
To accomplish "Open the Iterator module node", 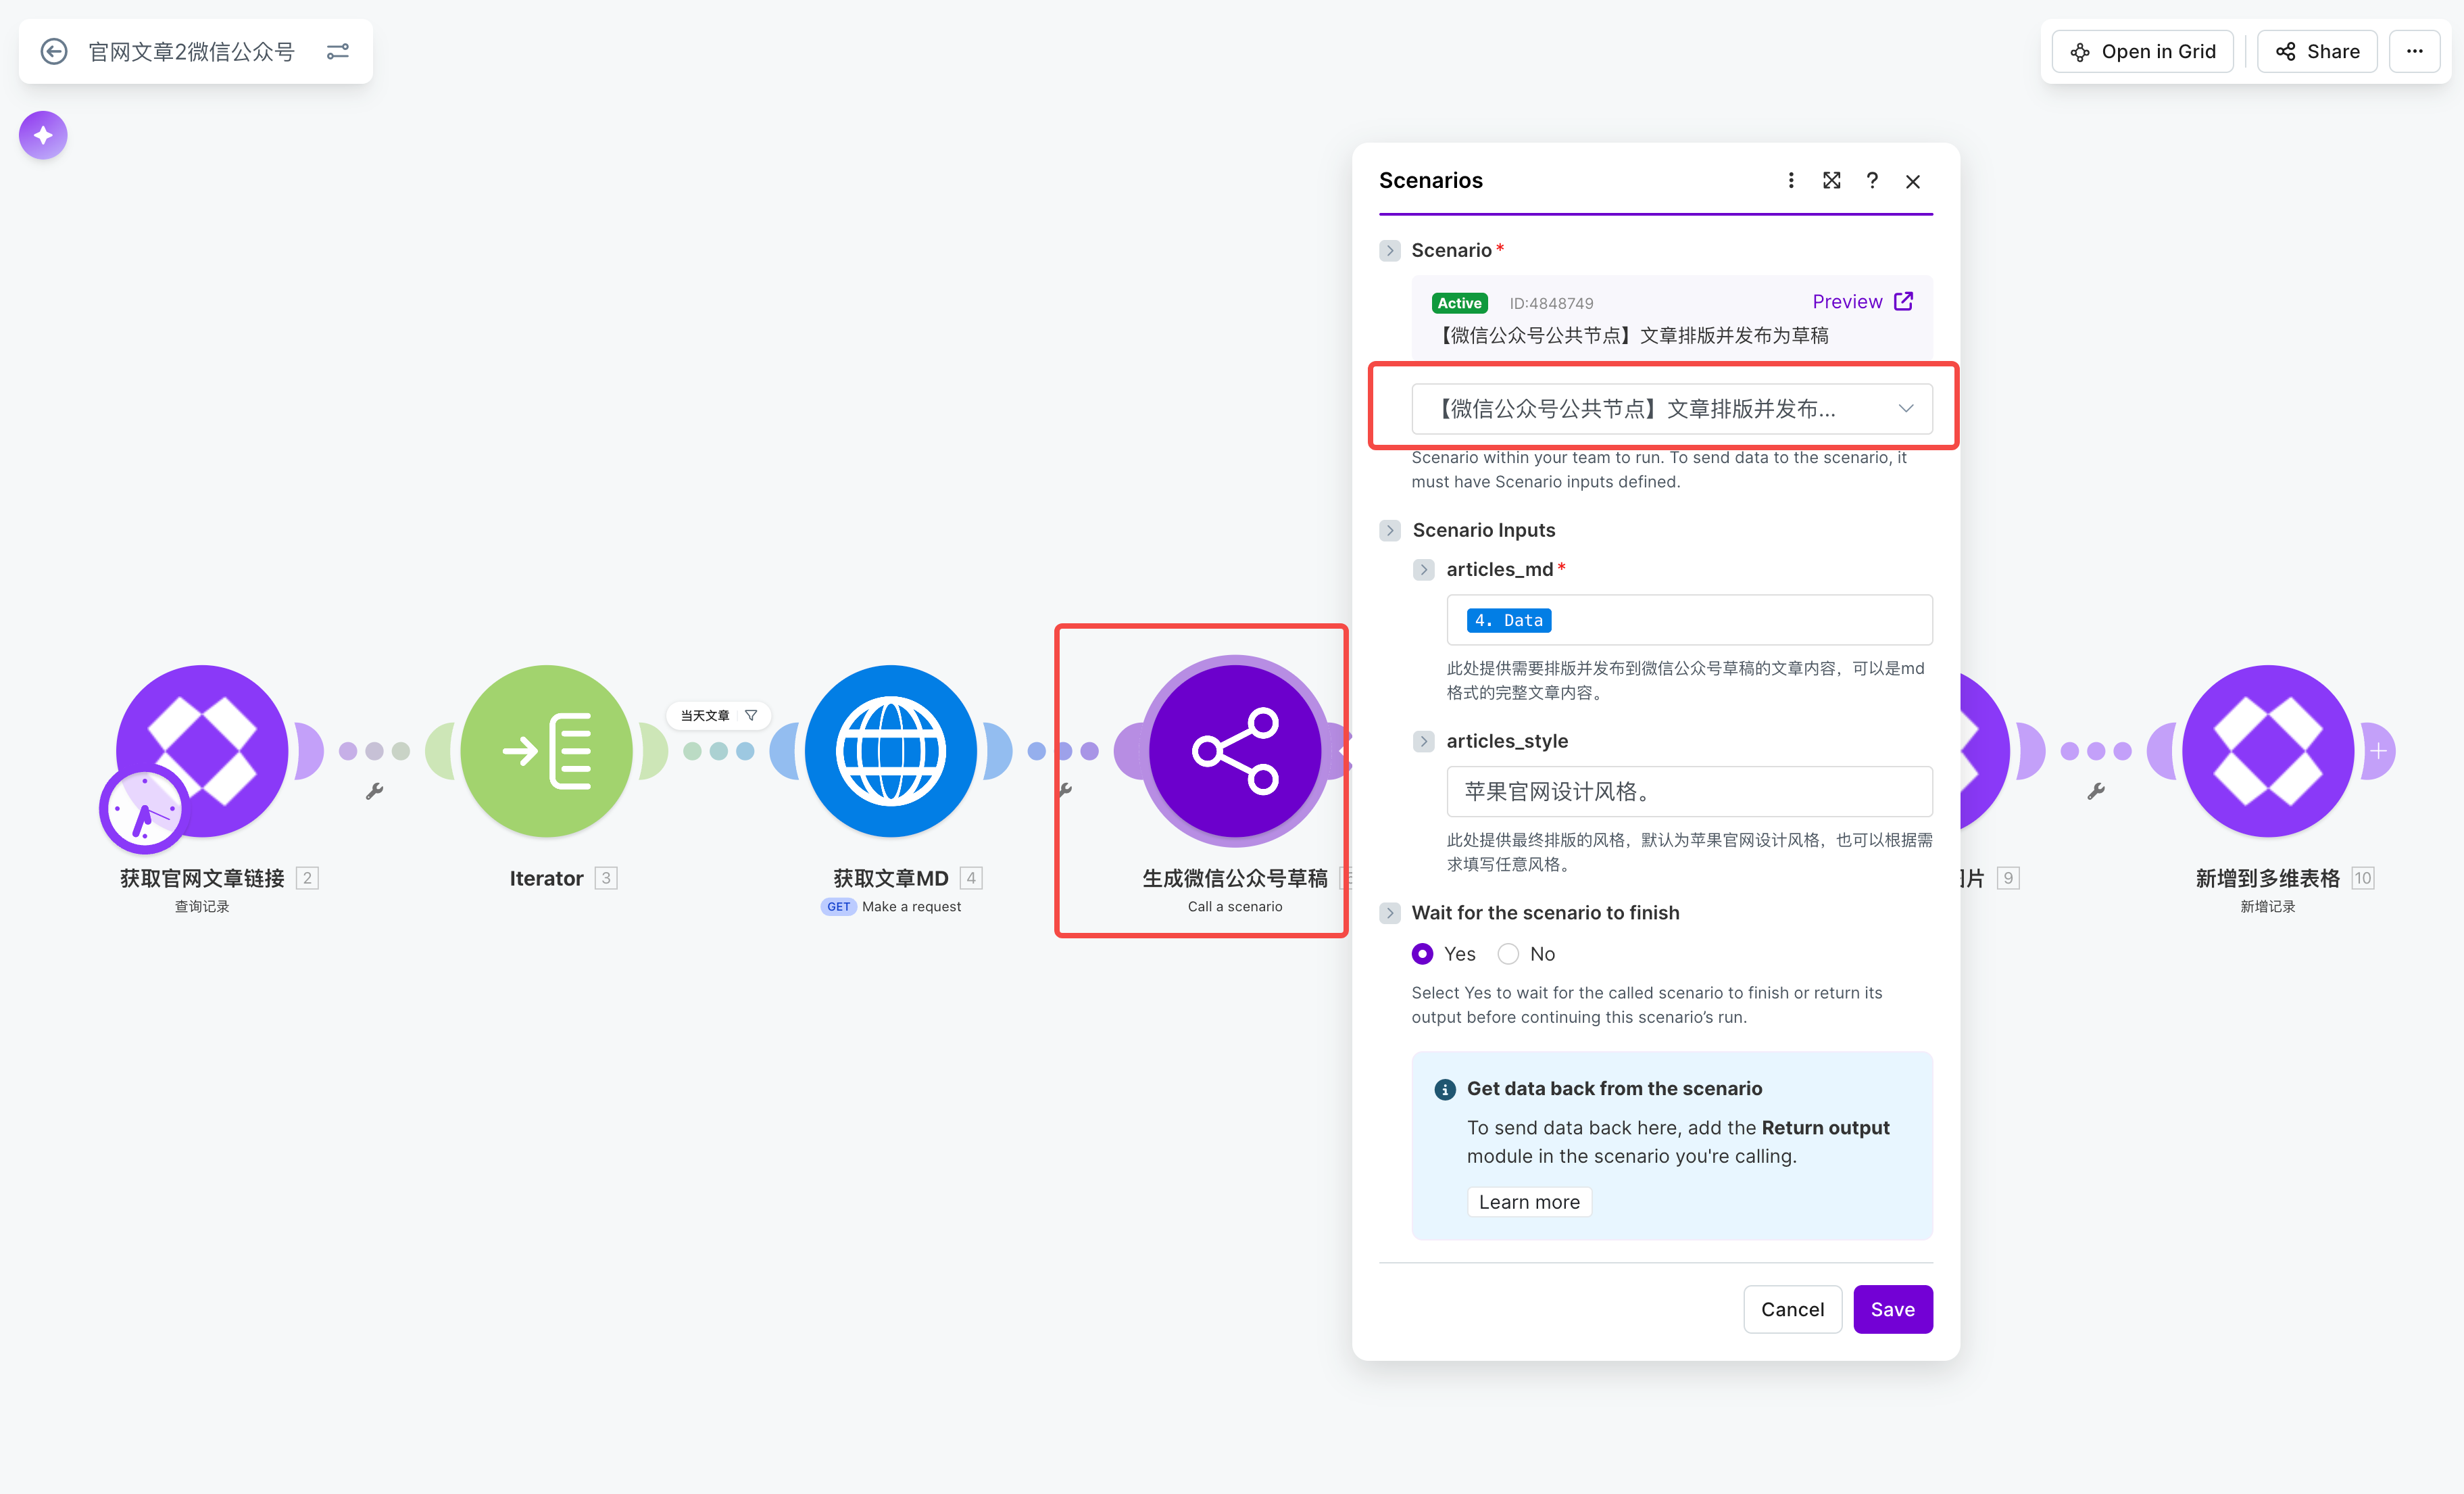I will (x=546, y=750).
